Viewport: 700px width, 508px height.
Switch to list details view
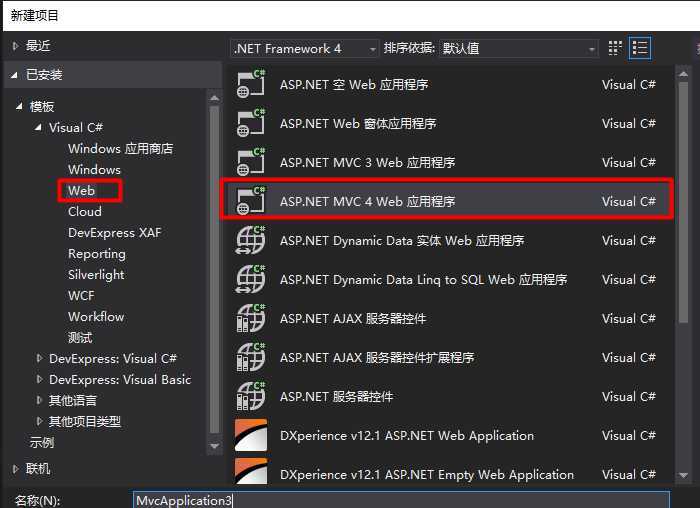pyautogui.click(x=640, y=48)
